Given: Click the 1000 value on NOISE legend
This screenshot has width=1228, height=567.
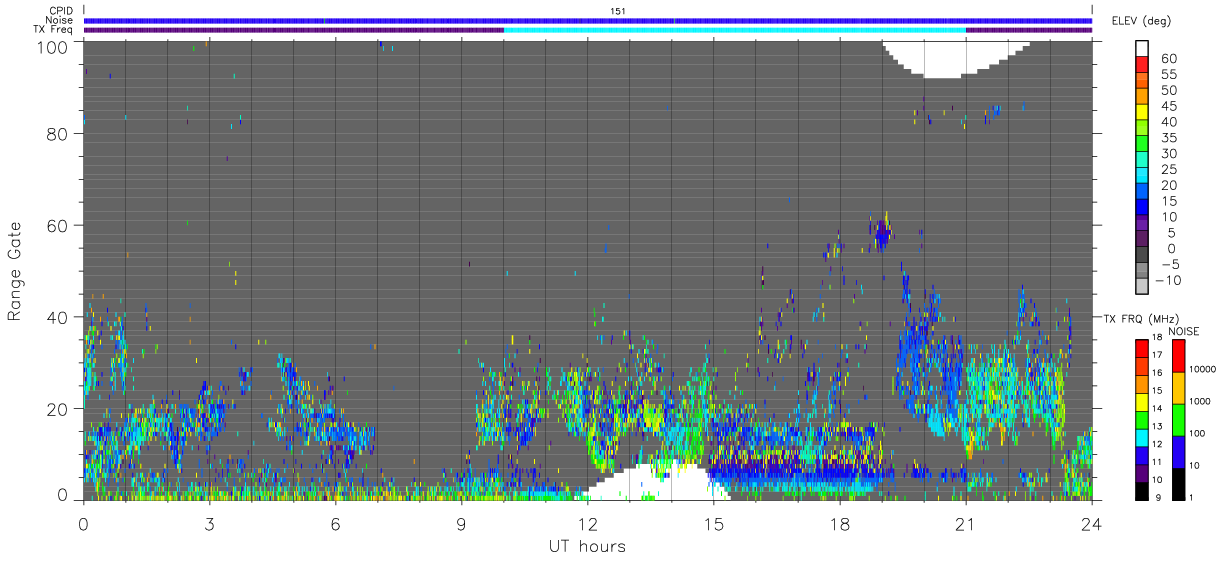Looking at the screenshot, I should tap(1200, 401).
